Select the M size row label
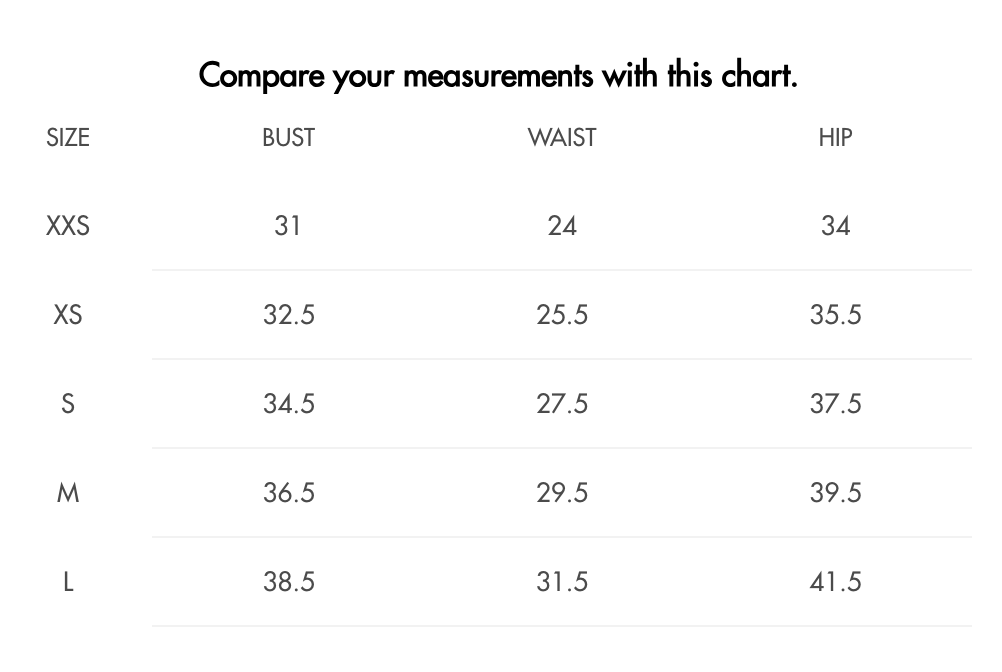This screenshot has height=672, width=1002. tap(68, 493)
